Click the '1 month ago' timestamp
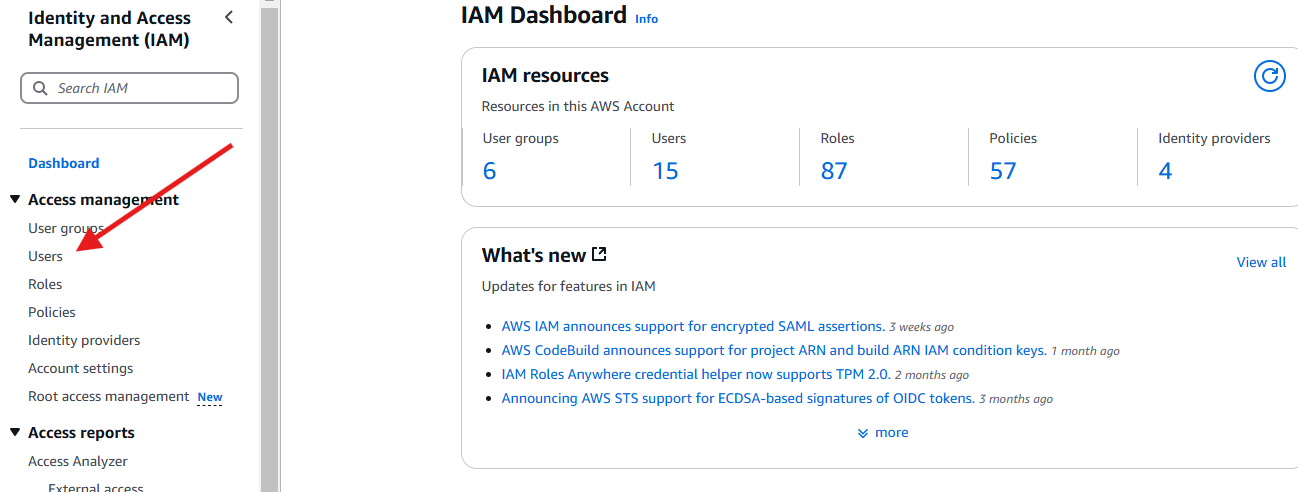Viewport: 1298px width, 492px height. click(x=1085, y=351)
